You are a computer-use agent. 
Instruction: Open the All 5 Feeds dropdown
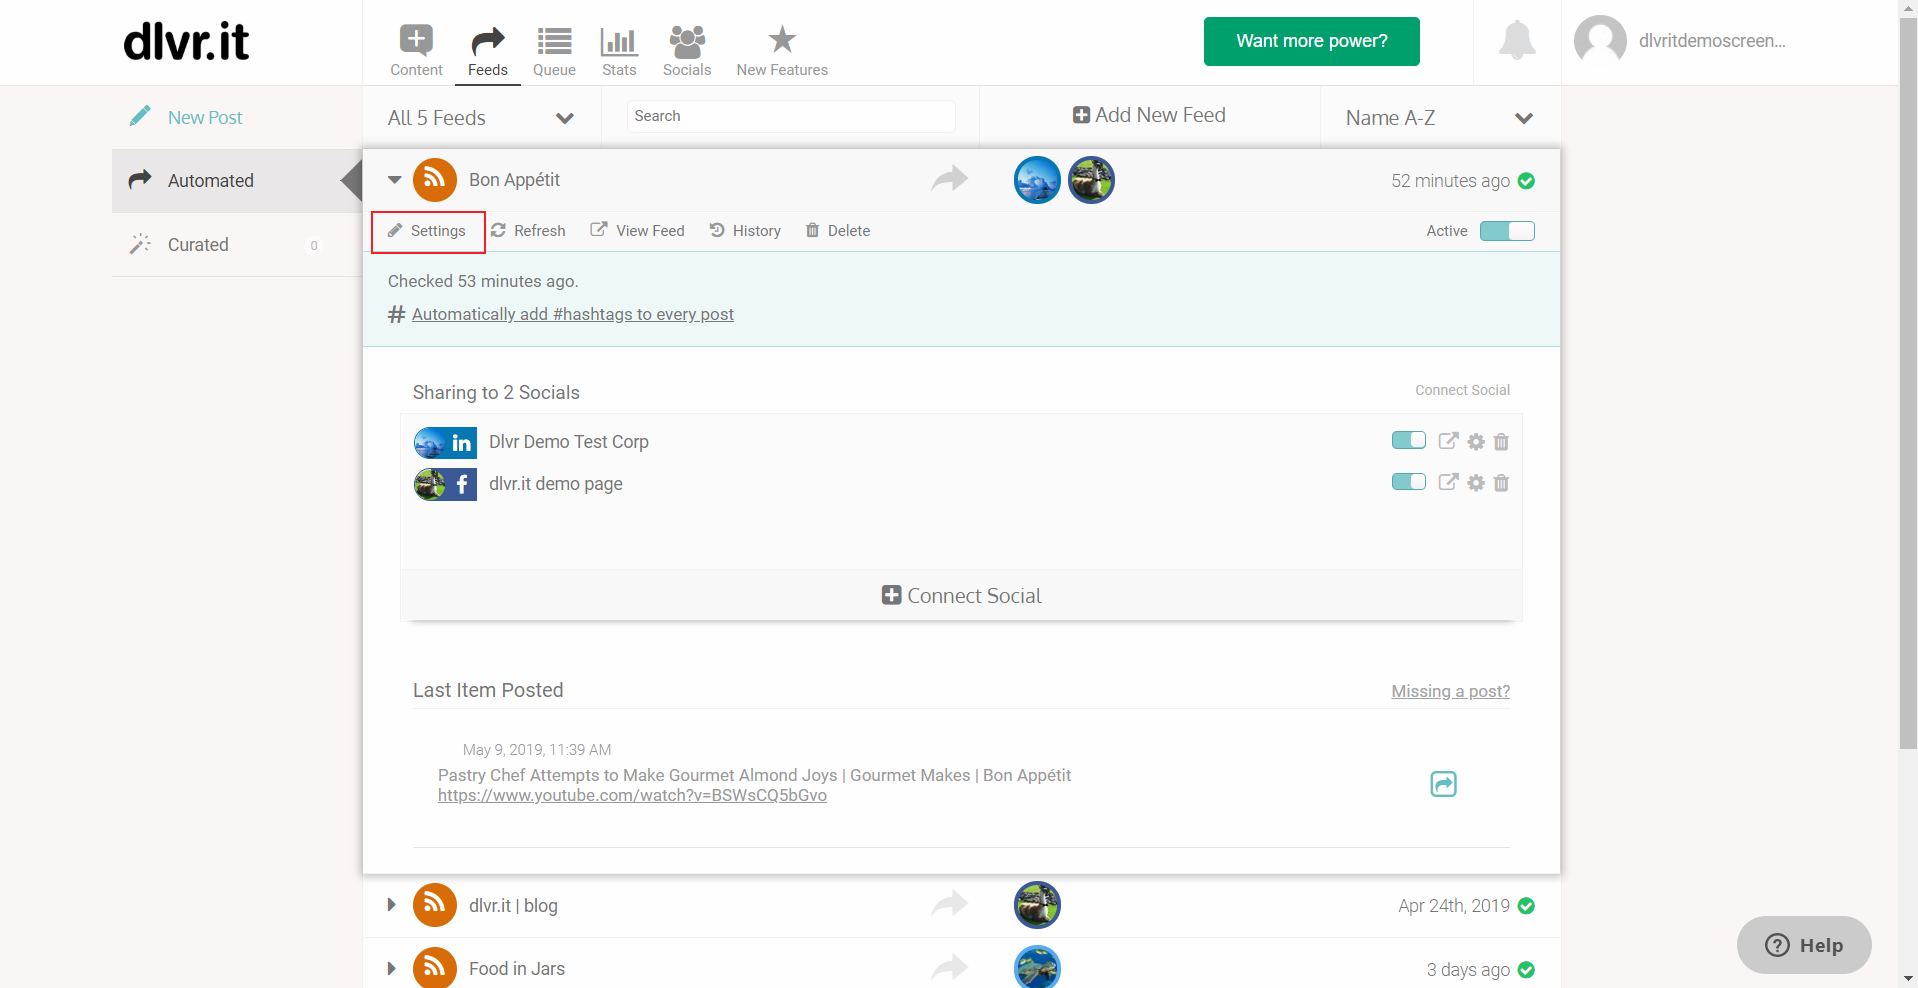pos(481,118)
